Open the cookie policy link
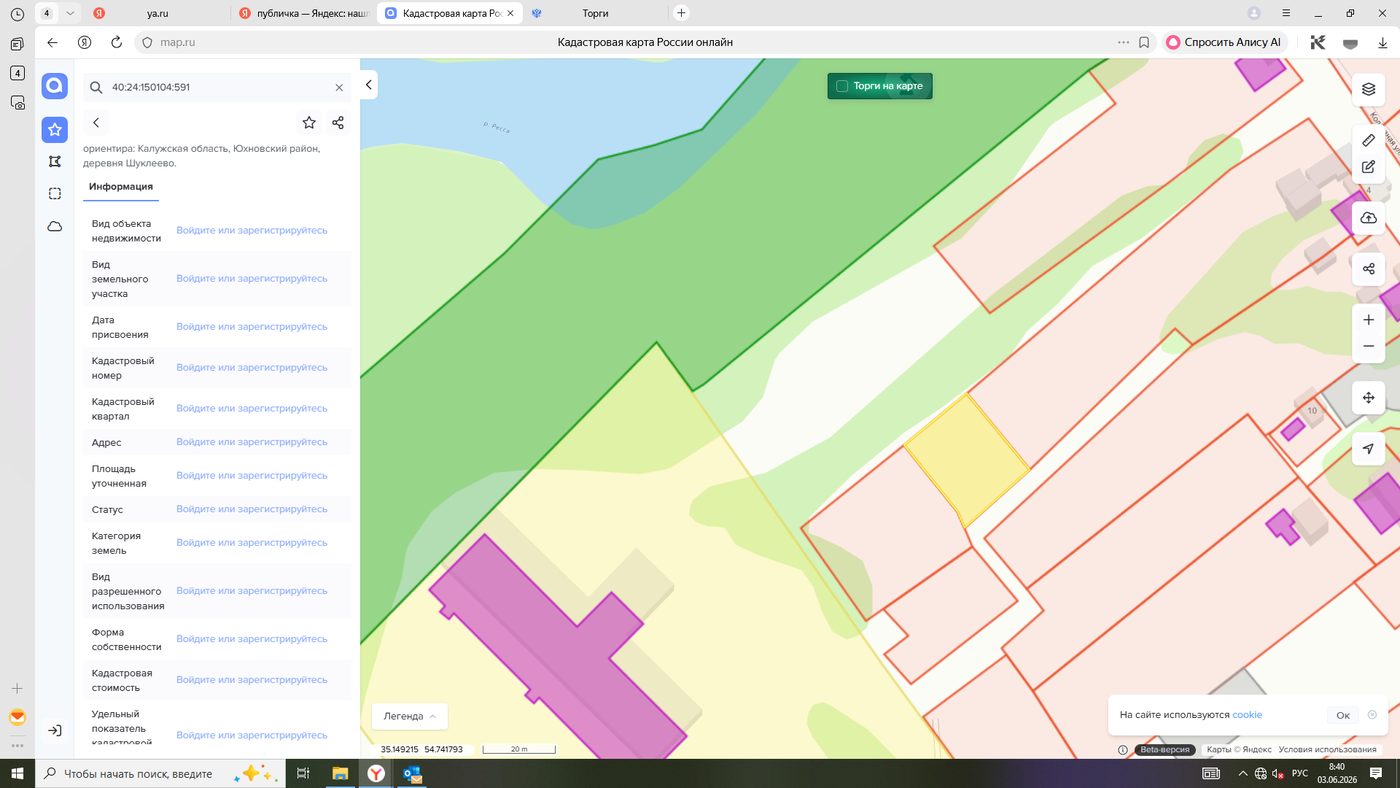1400x788 pixels. pyautogui.click(x=1247, y=715)
